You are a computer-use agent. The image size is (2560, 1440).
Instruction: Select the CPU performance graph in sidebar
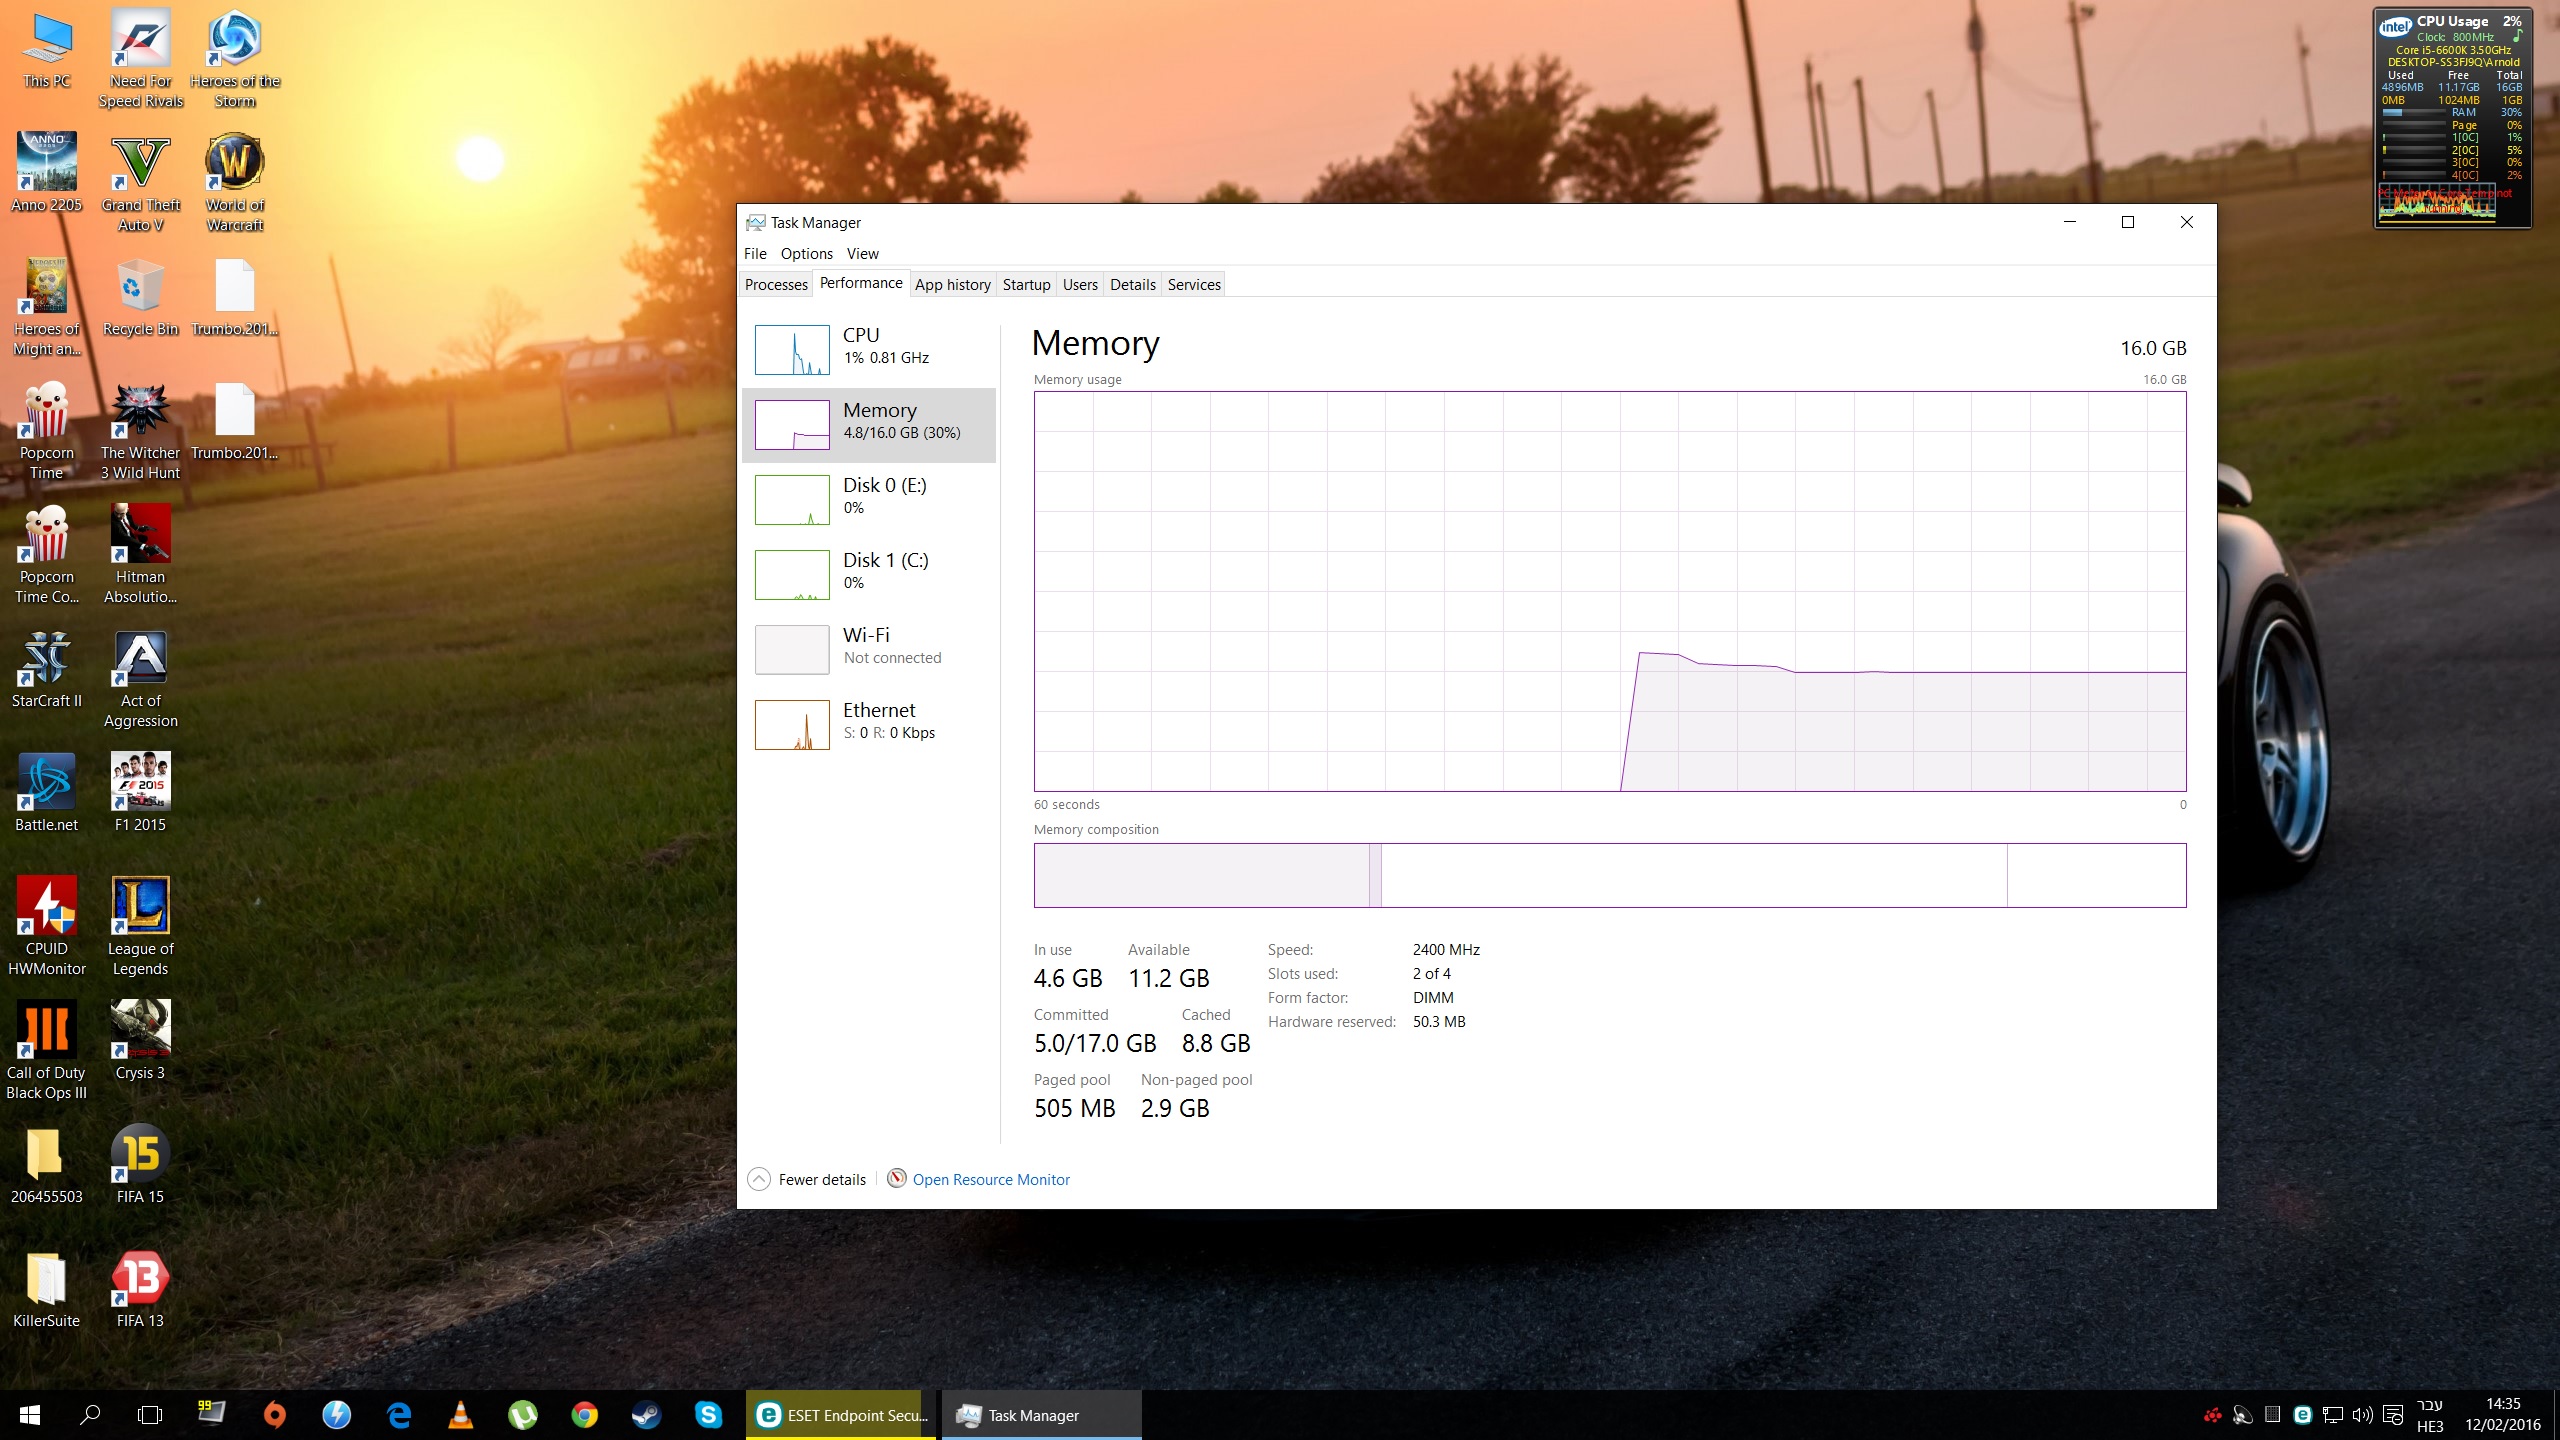tap(869, 349)
